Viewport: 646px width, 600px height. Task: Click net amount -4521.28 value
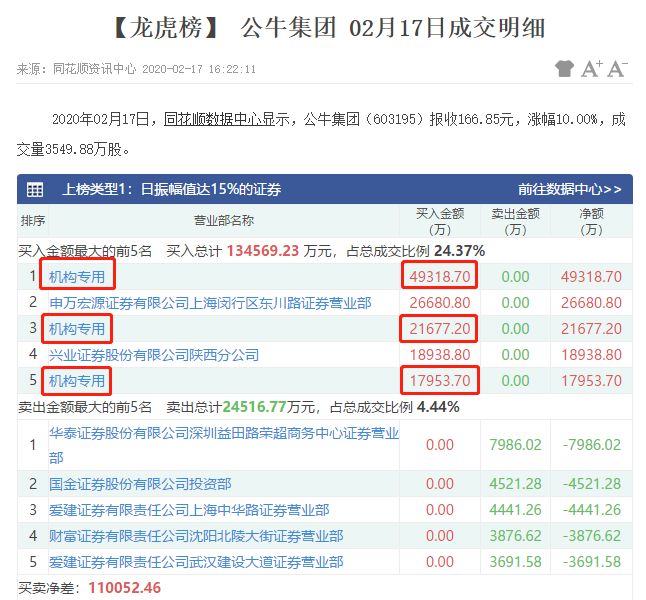click(x=592, y=484)
